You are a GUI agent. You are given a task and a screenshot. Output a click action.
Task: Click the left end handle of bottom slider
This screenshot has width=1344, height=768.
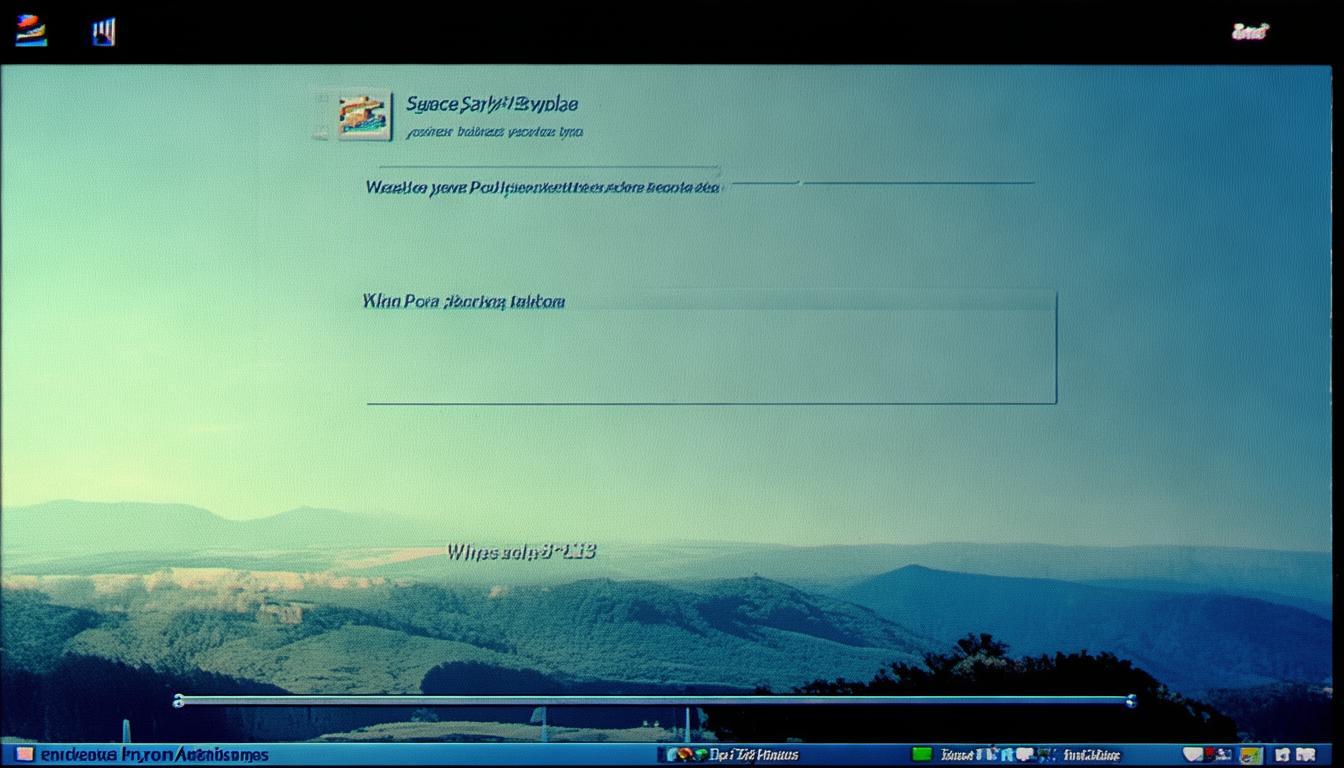(179, 701)
